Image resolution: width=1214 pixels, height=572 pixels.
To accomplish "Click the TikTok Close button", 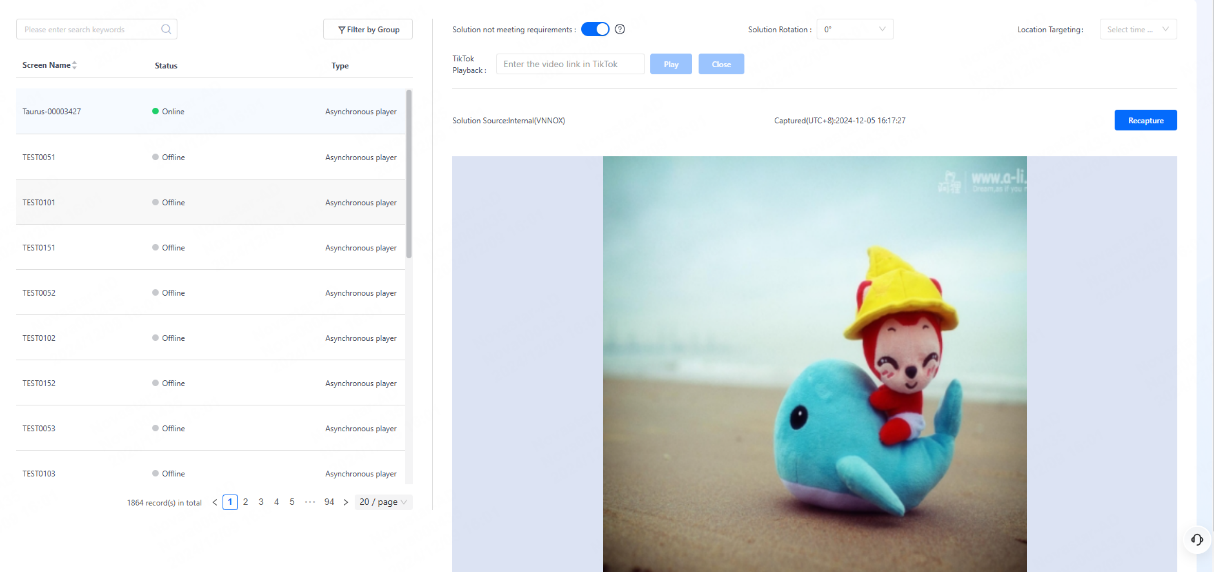I will [x=721, y=64].
